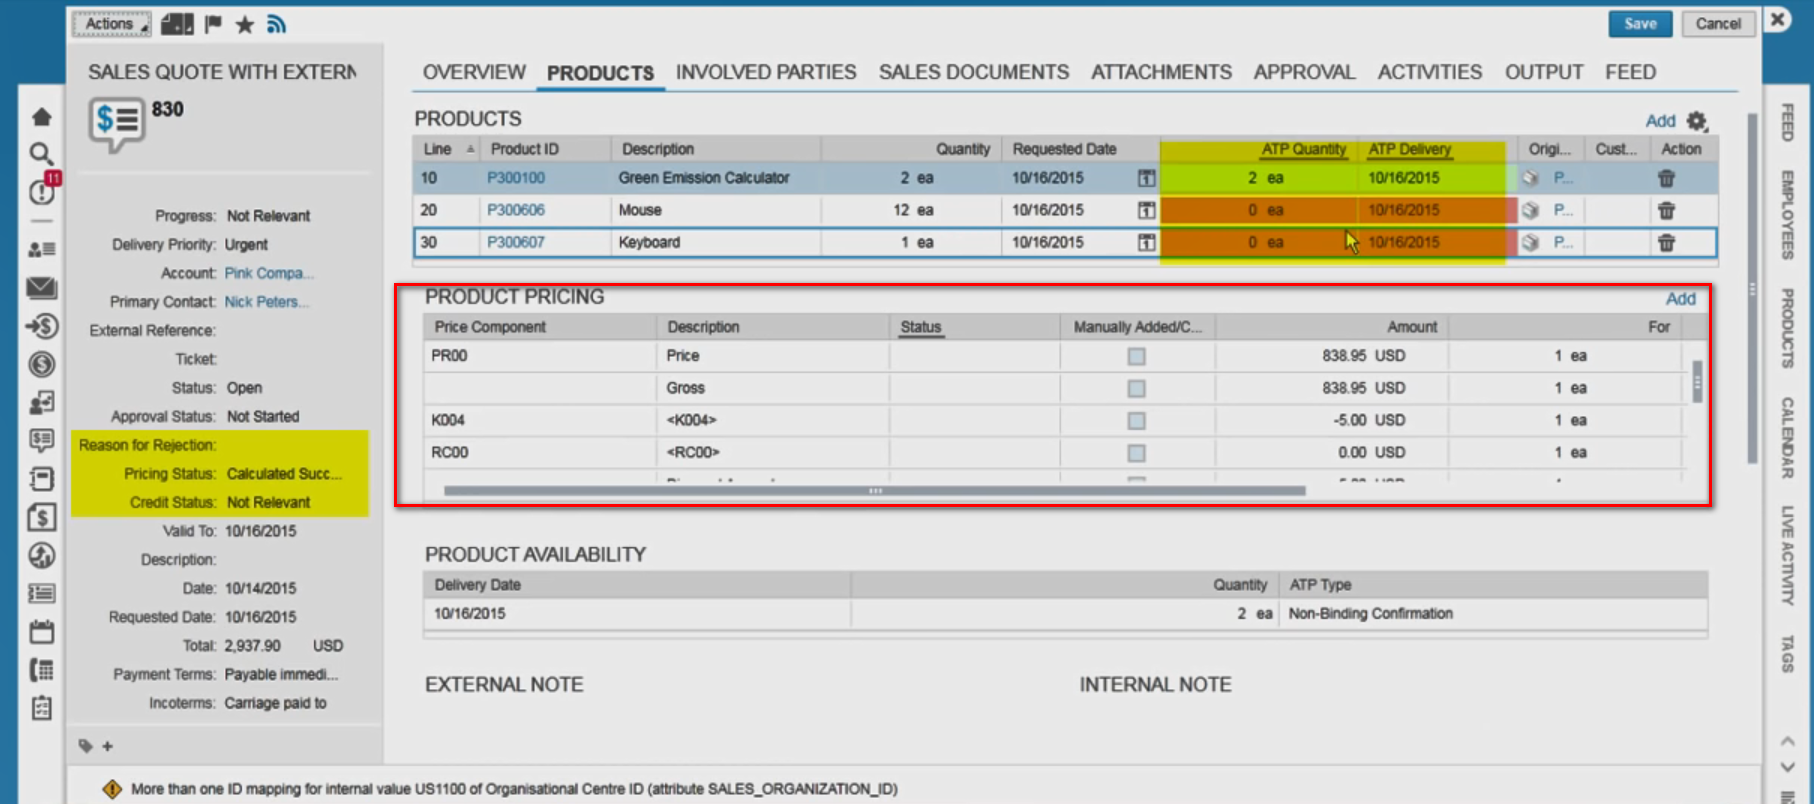Screen dimensions: 1814x804
Task: Click the flag icon in top toolbar
Action: [x=213, y=24]
